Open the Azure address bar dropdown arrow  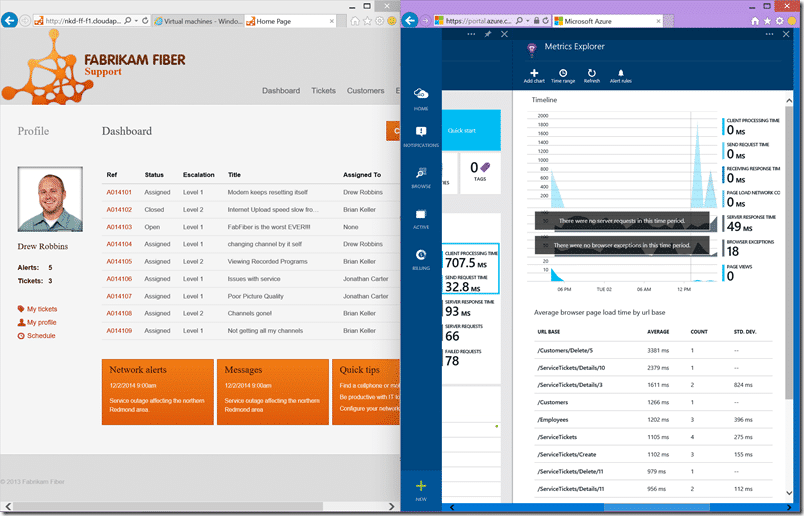(528, 21)
